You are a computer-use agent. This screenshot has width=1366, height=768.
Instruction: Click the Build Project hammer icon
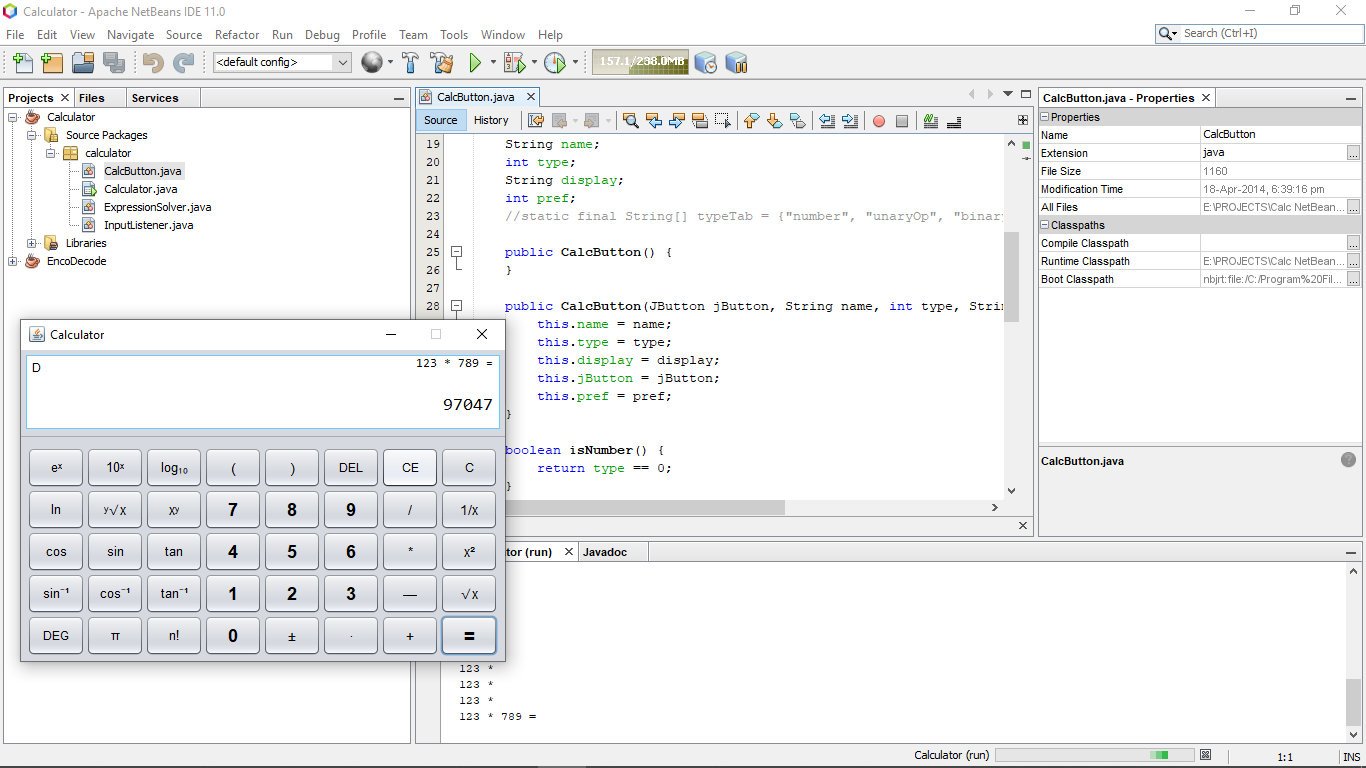pyautogui.click(x=410, y=63)
